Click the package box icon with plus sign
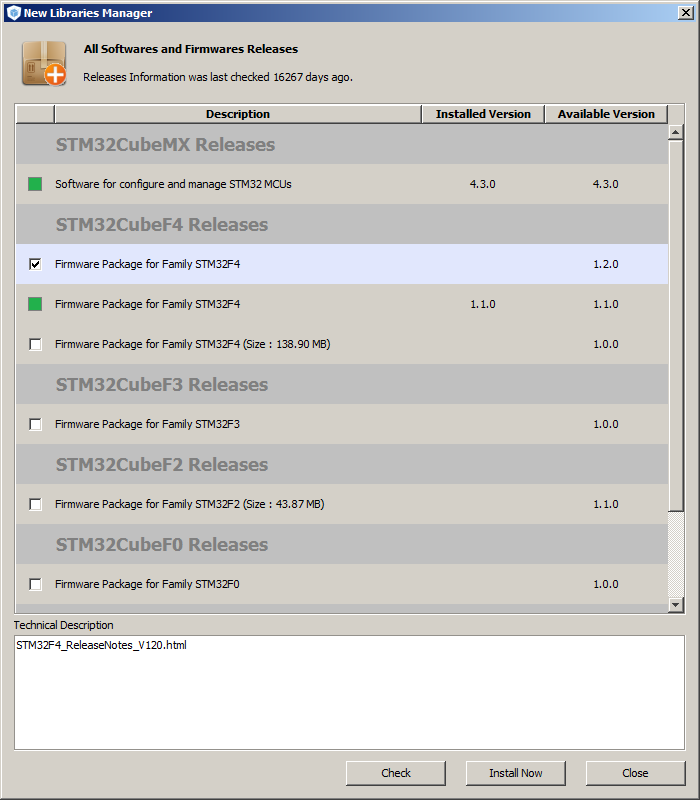Viewport: 700px width, 800px height. 43,62
